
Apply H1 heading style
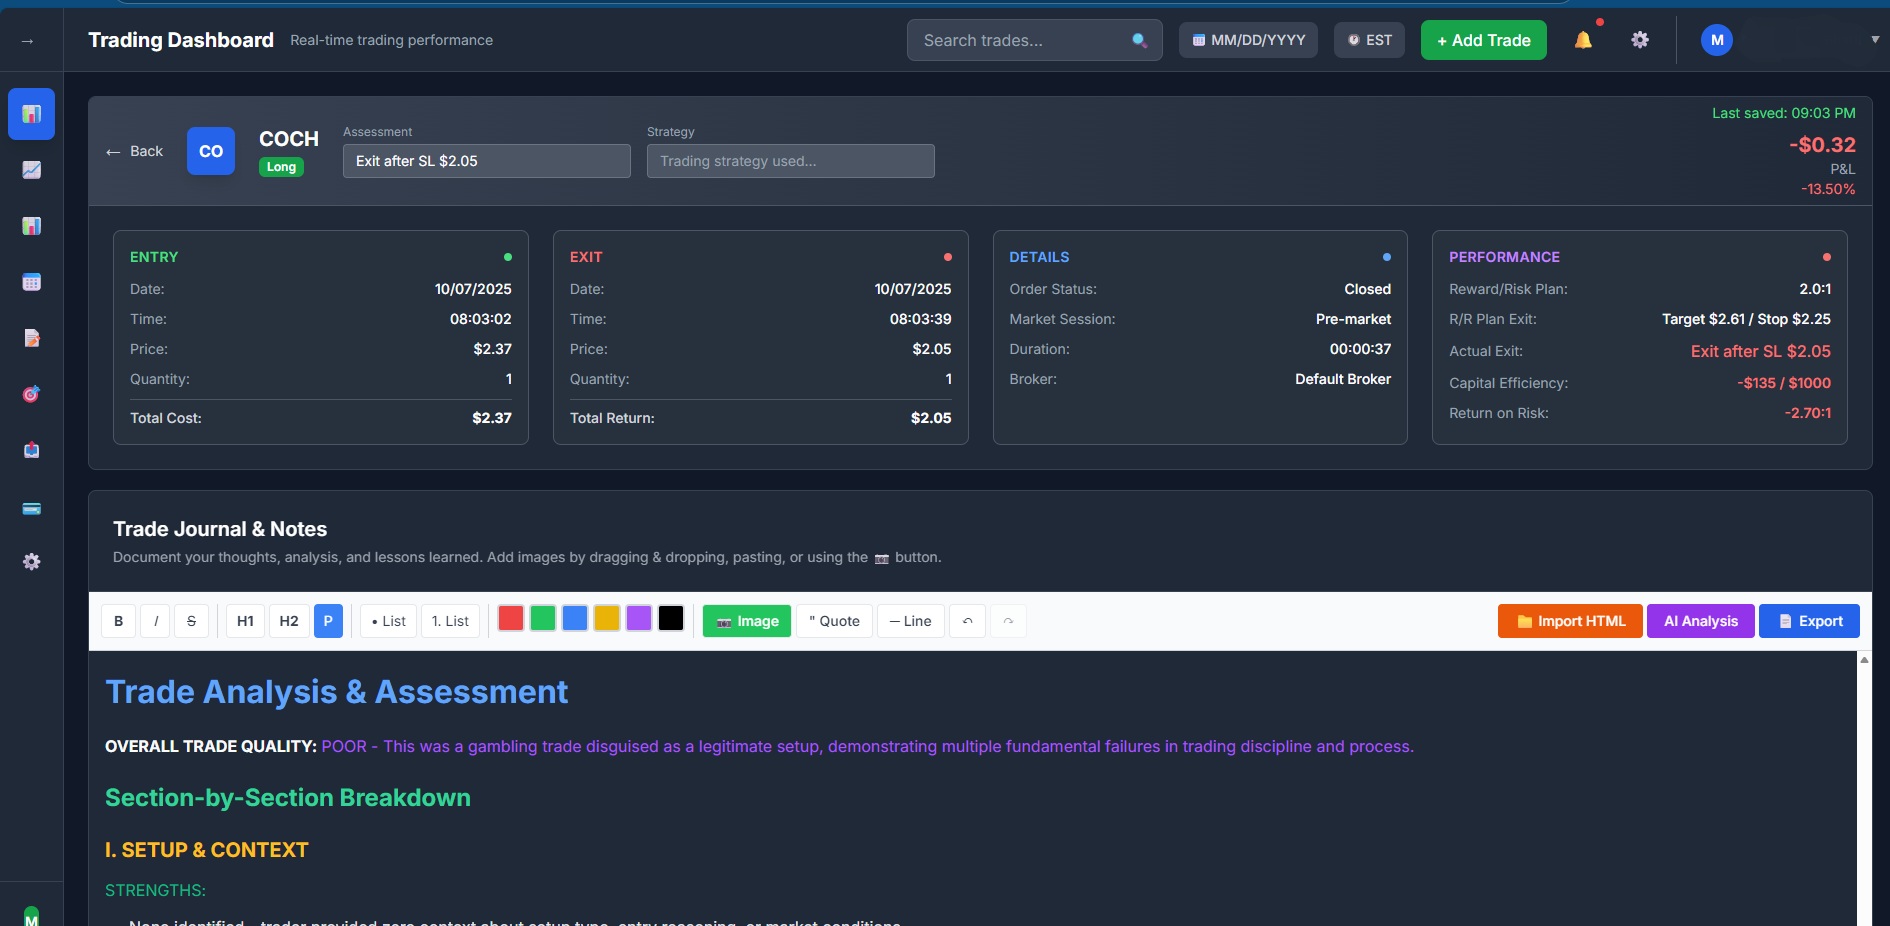245,621
